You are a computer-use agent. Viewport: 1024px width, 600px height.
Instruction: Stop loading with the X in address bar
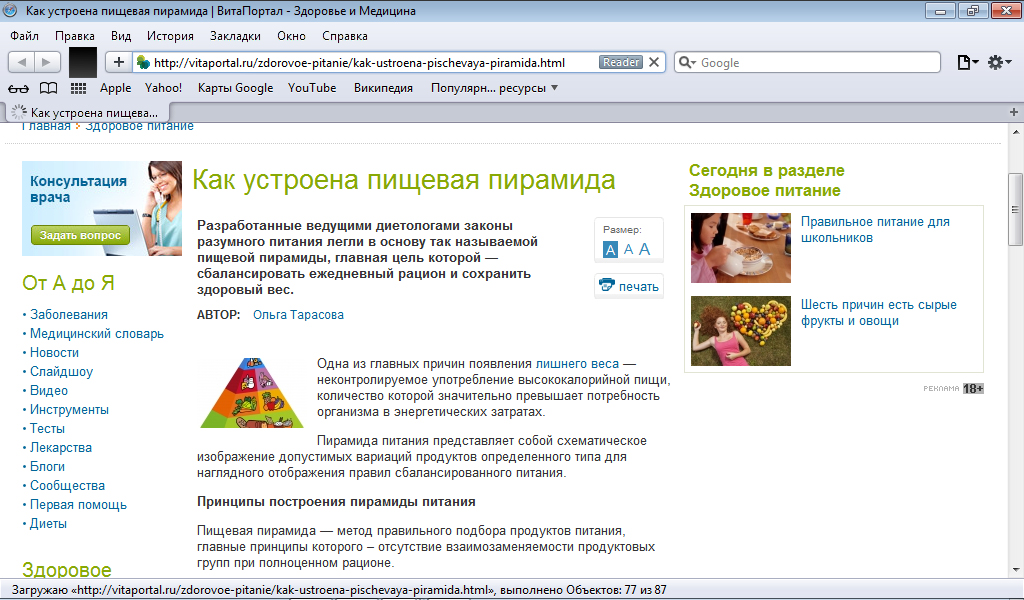pyautogui.click(x=654, y=62)
